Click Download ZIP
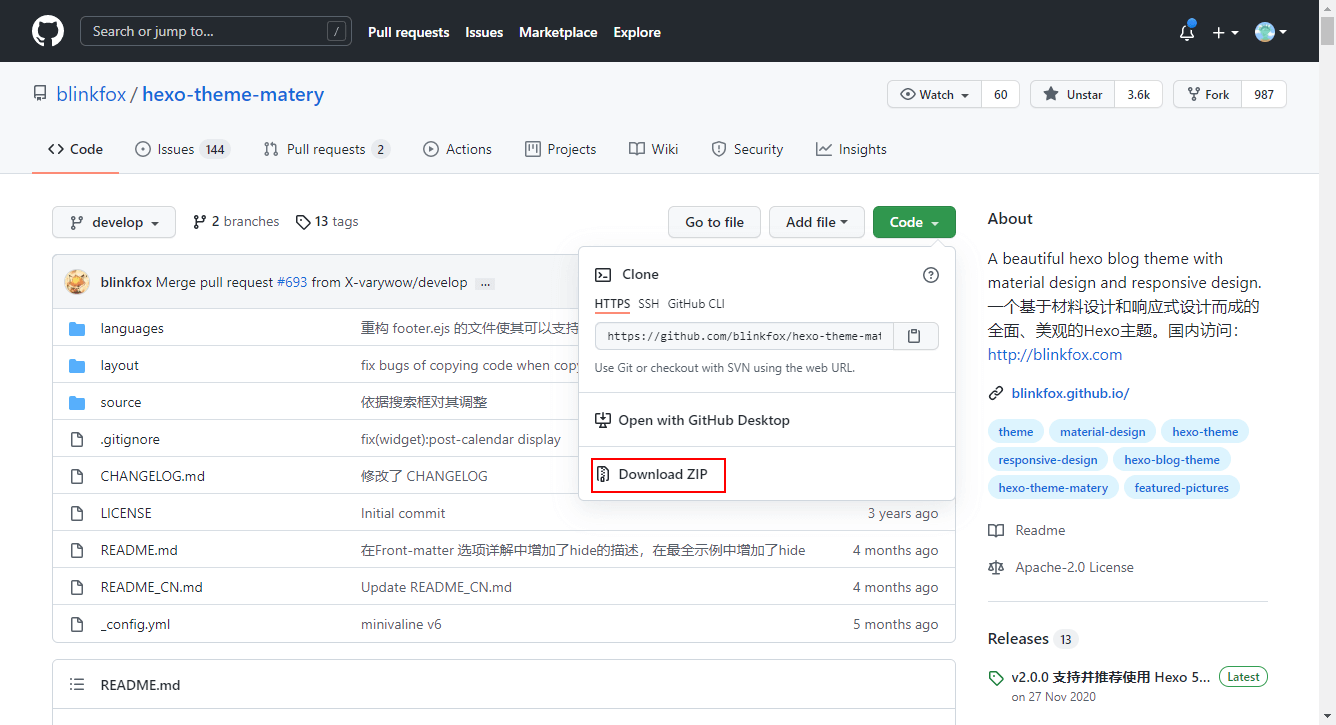 tap(658, 474)
